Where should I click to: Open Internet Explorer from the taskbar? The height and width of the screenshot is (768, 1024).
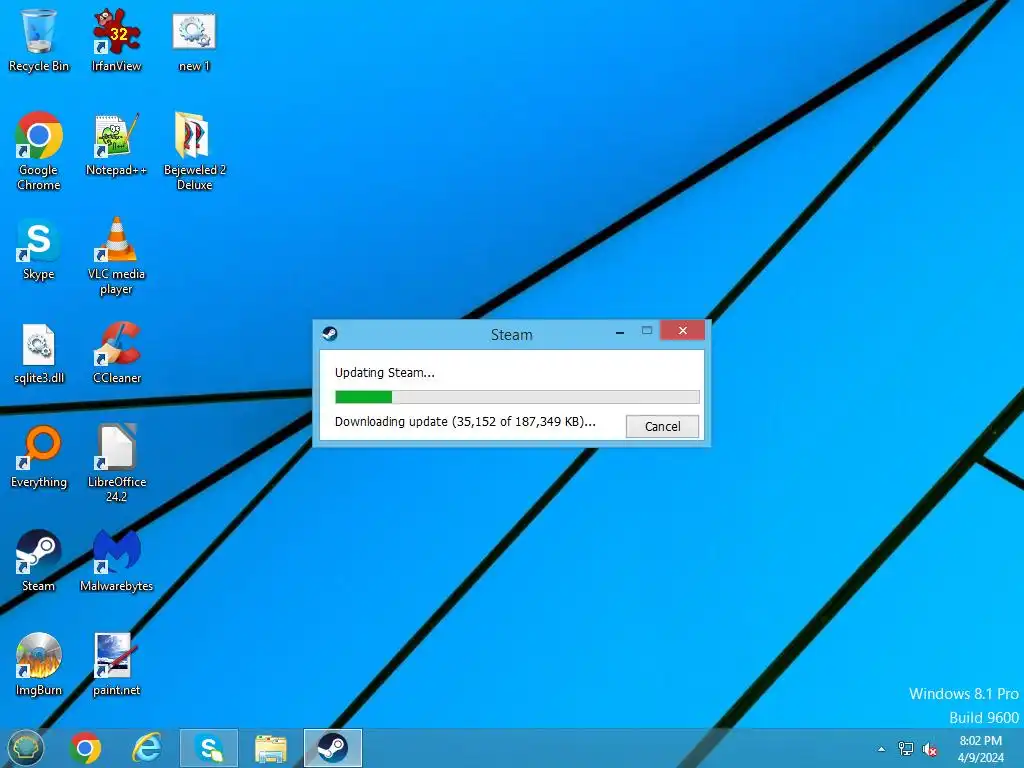tap(147, 748)
